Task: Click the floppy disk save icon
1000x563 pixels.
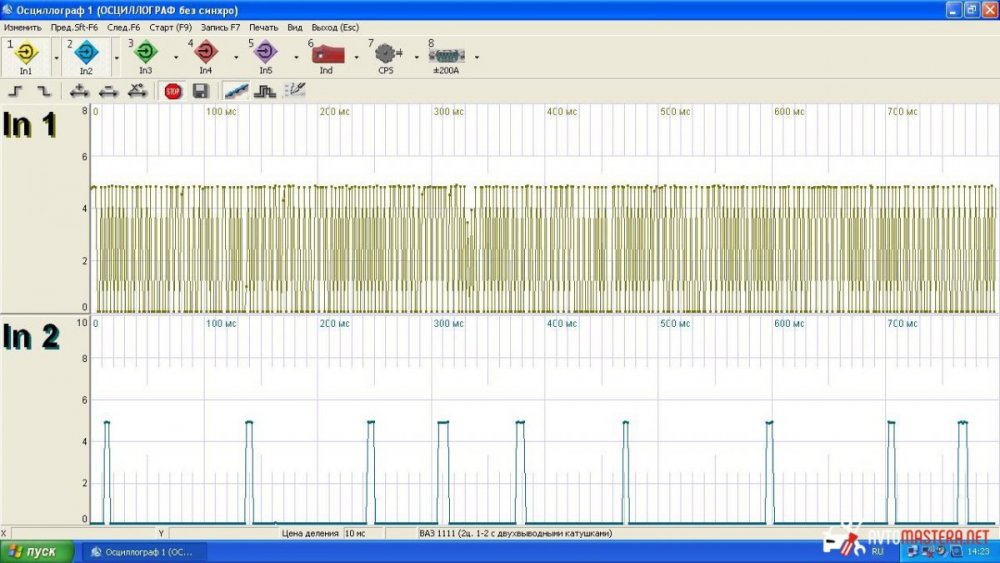Action: point(200,91)
